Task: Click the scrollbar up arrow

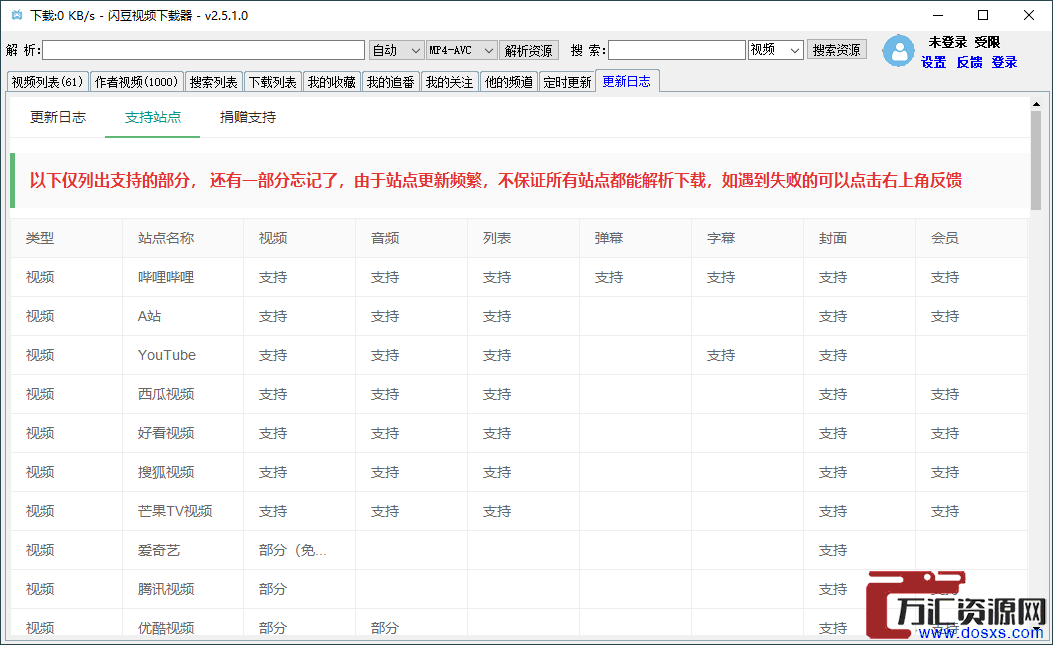Action: (x=1036, y=104)
